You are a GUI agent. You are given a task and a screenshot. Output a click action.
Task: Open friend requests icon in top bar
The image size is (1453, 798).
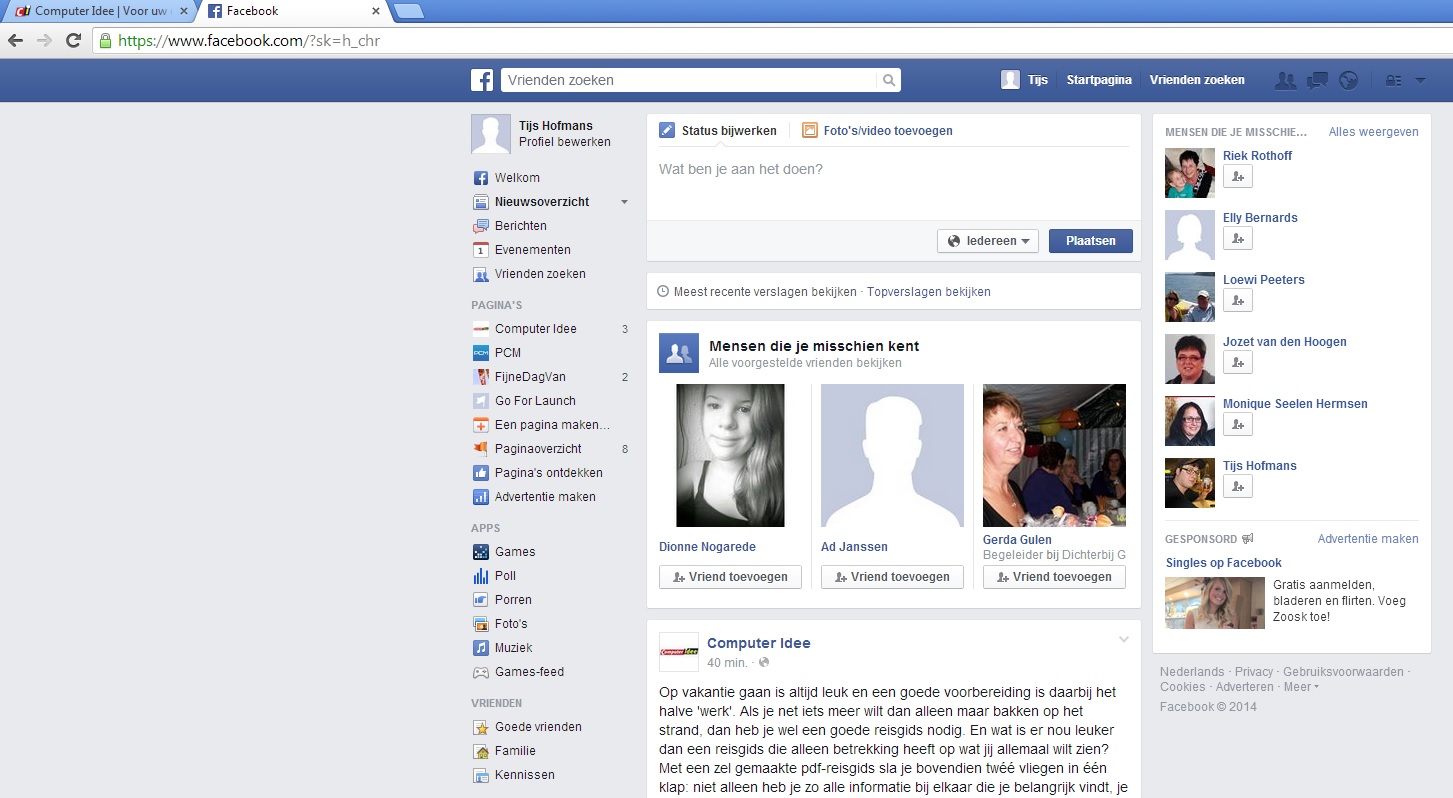pos(1285,81)
